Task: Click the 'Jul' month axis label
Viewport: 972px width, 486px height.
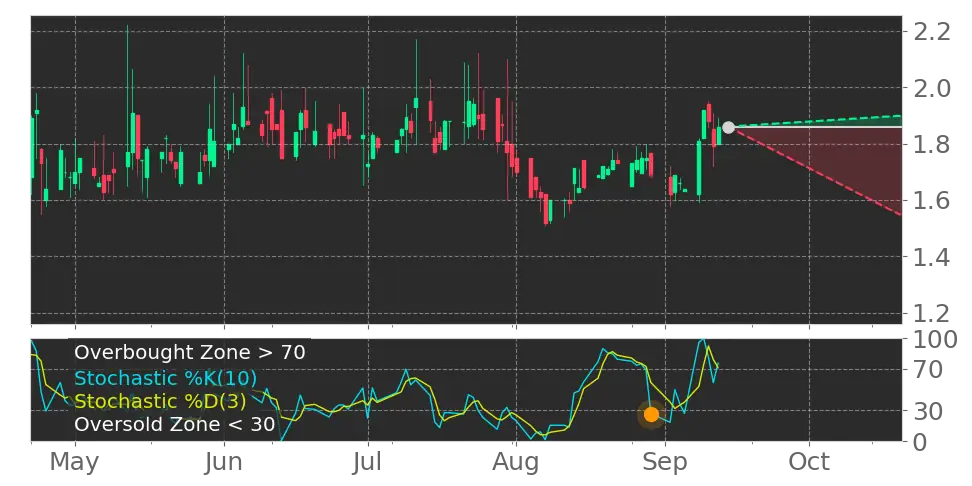Action: click(368, 462)
